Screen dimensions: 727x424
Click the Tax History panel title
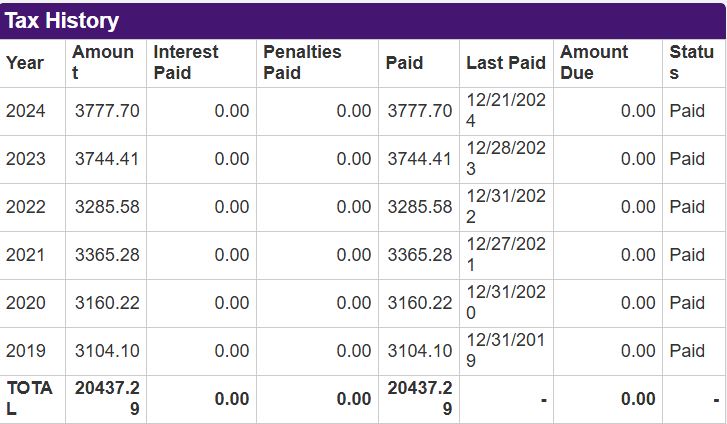point(62,20)
